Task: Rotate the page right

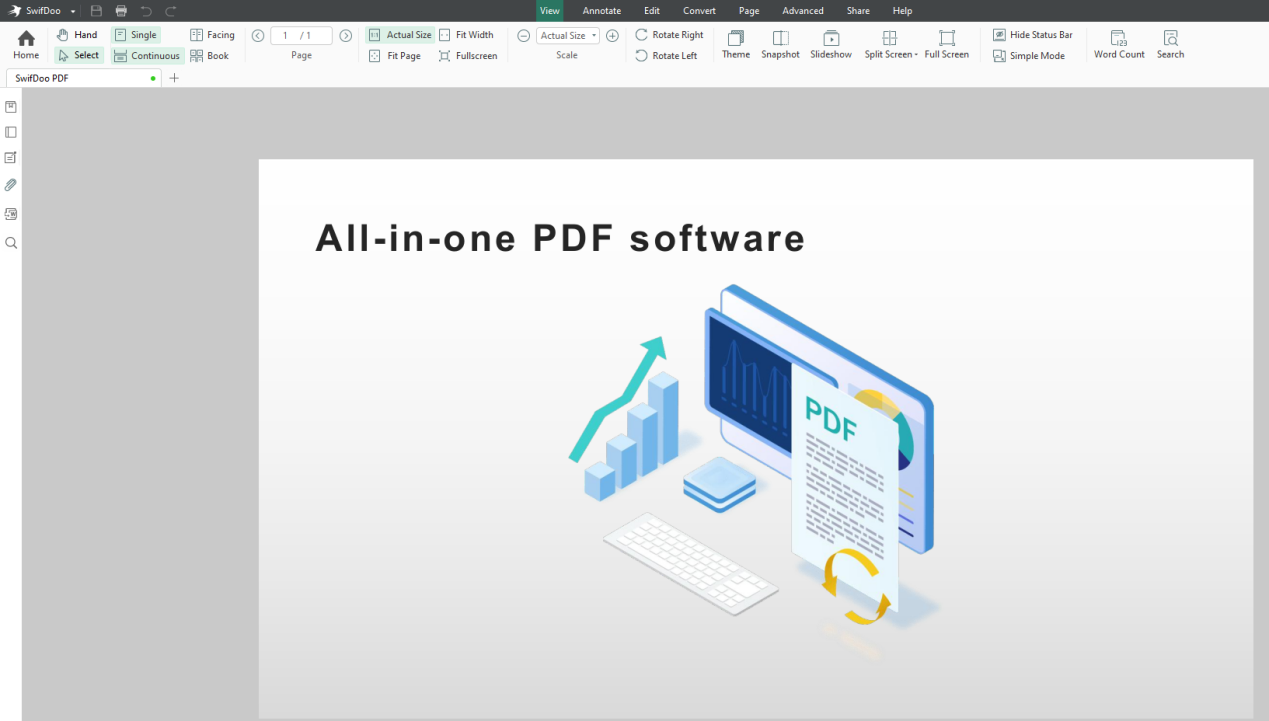Action: (x=669, y=35)
